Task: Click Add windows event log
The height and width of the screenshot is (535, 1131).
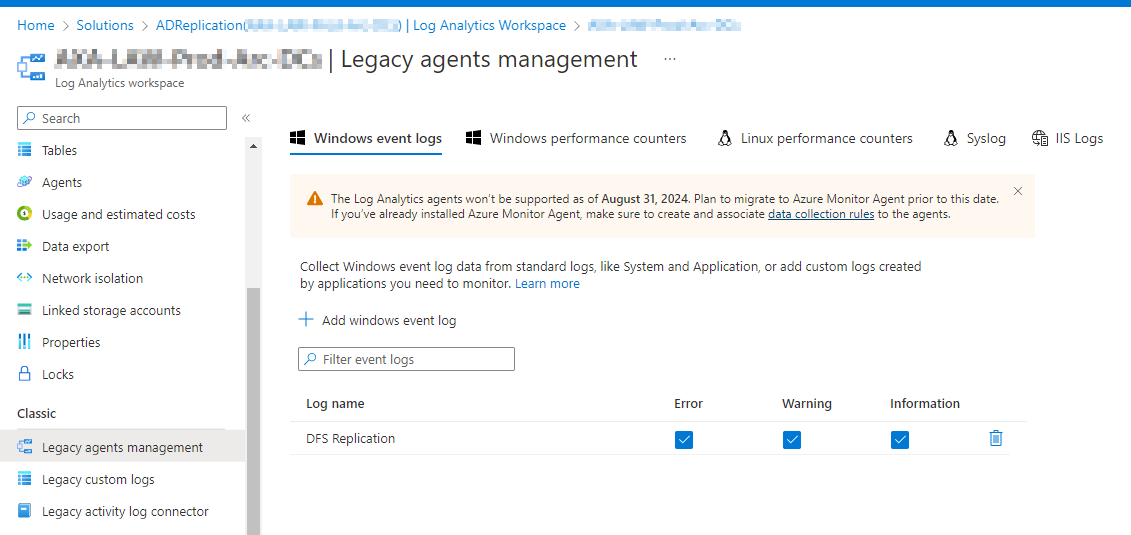Action: coord(378,320)
